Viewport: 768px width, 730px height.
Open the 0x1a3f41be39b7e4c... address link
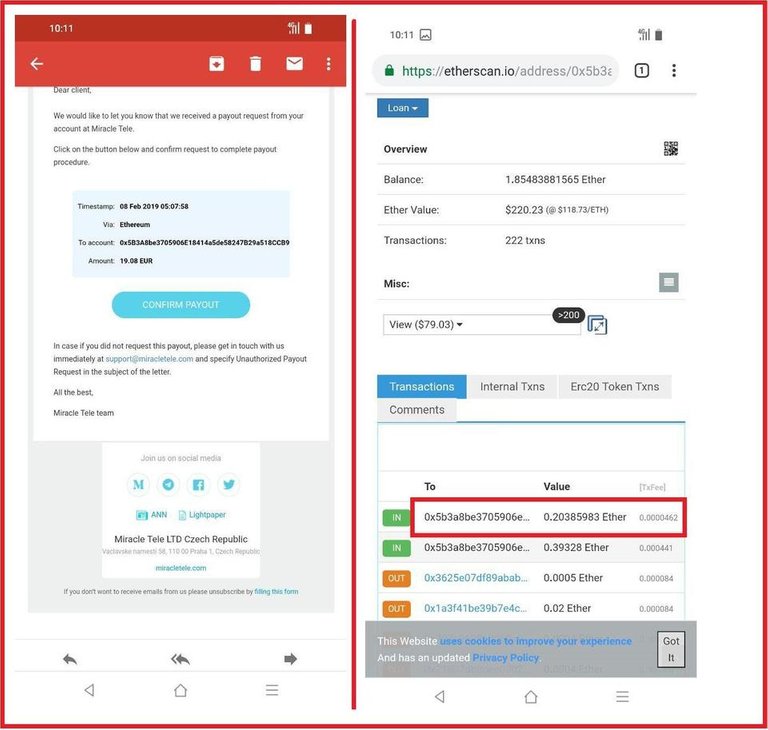pos(476,608)
